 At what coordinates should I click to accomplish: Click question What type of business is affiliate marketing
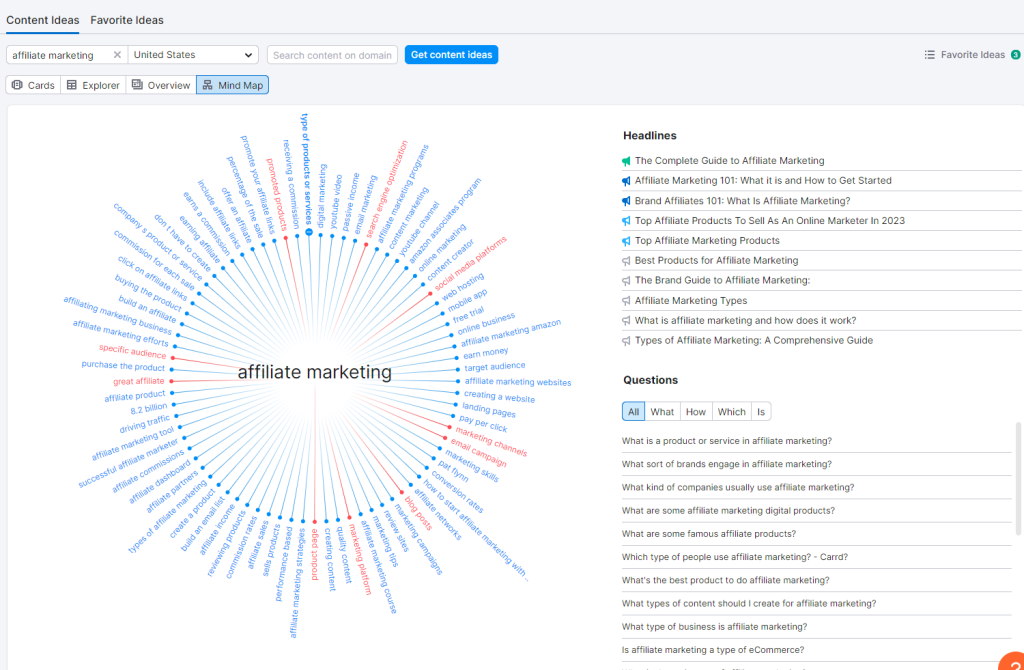click(x=714, y=627)
